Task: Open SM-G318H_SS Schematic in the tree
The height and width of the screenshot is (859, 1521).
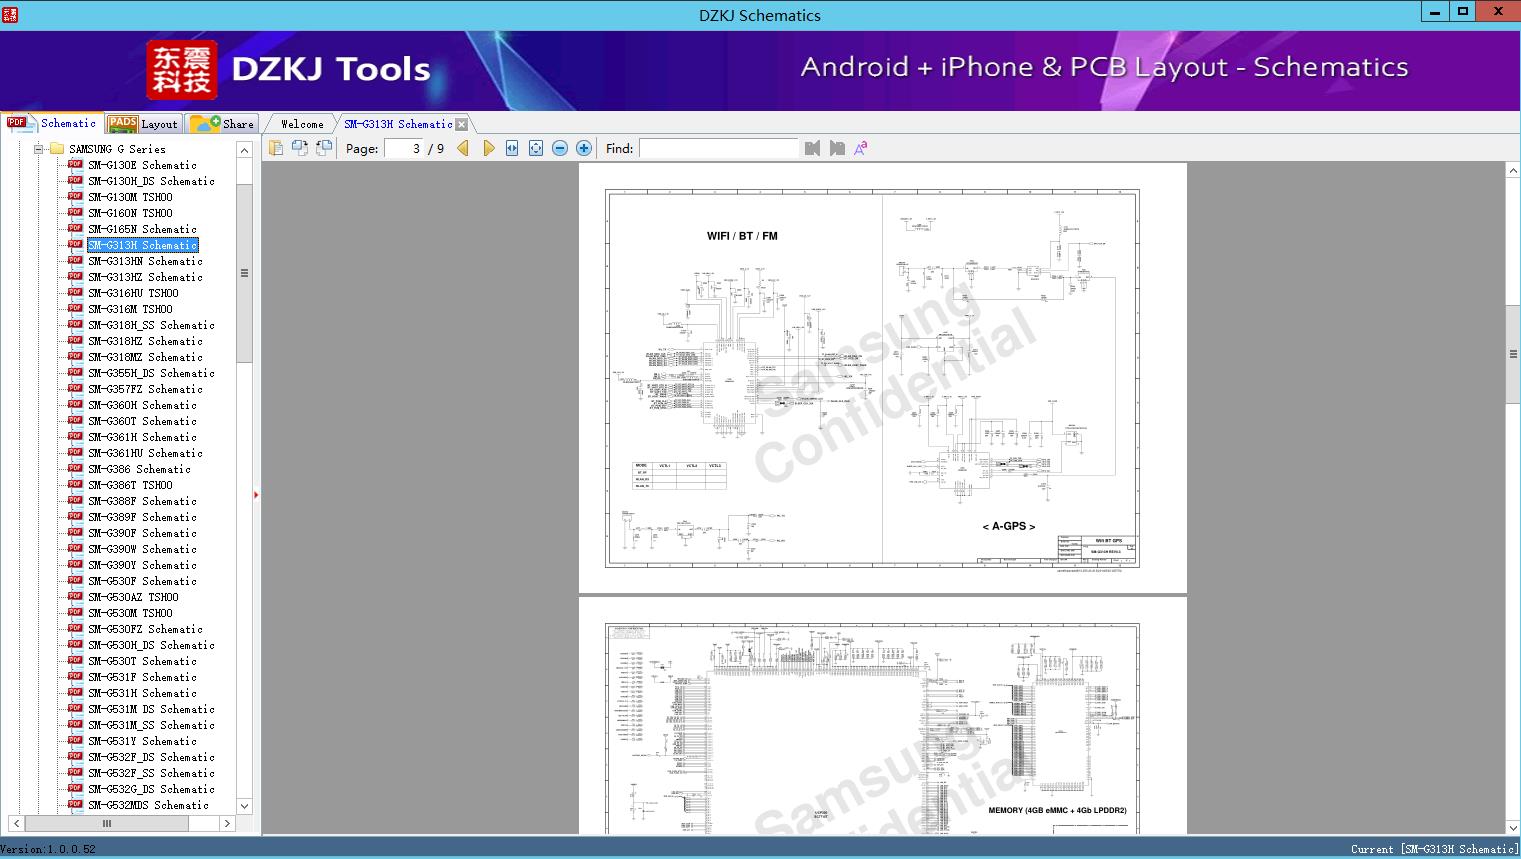Action: tap(151, 325)
